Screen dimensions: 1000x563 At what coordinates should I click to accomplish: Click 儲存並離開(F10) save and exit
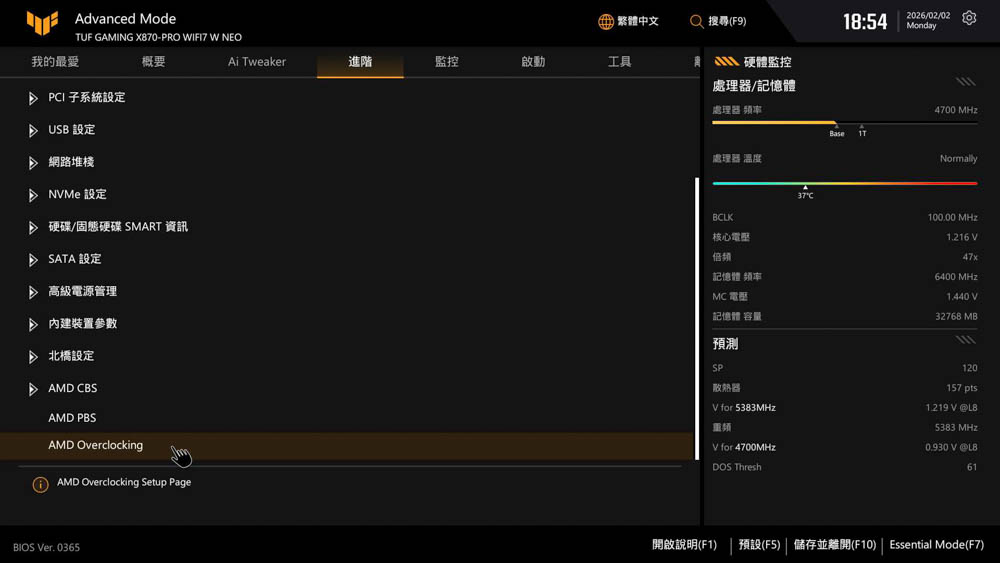(834, 545)
